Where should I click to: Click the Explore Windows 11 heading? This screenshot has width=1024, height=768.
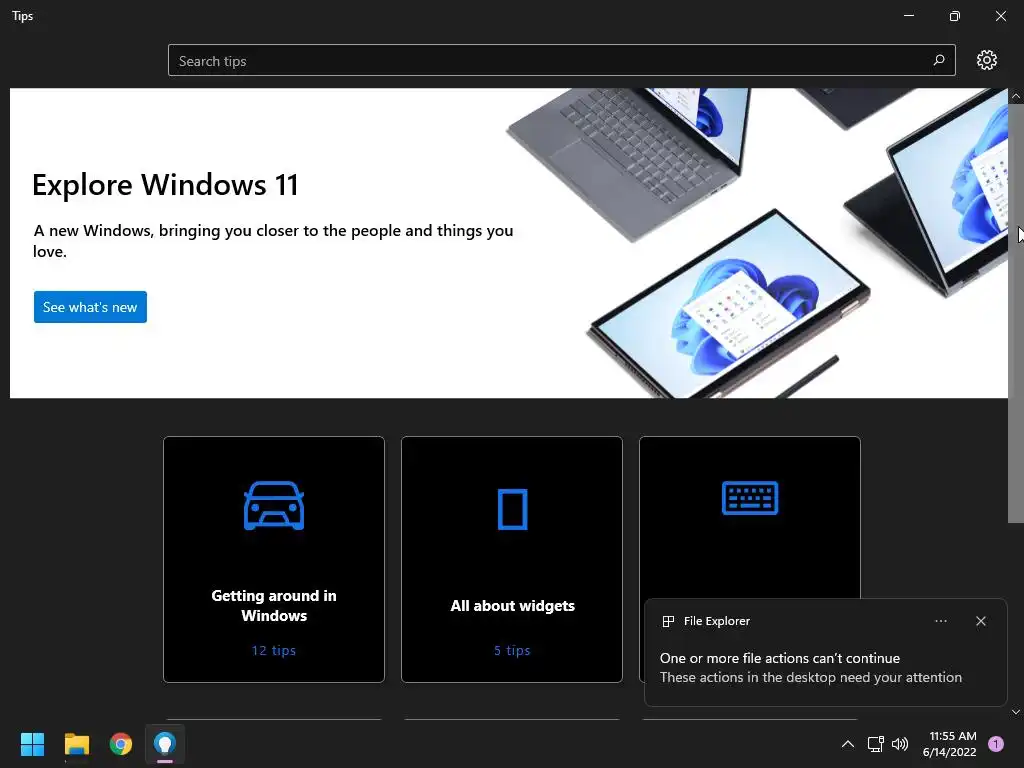(x=166, y=185)
